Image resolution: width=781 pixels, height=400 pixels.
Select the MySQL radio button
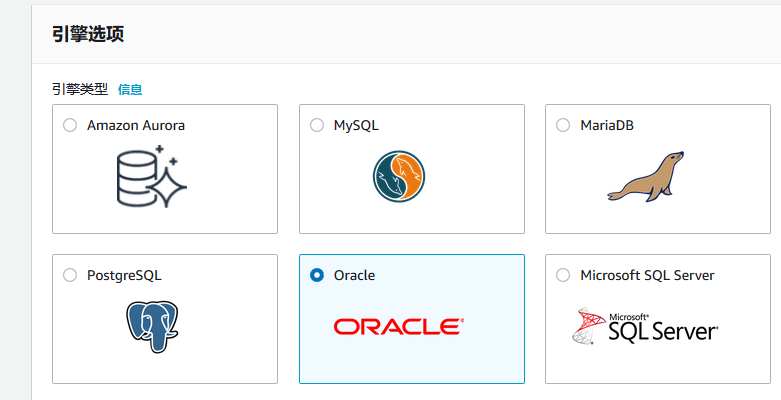[317, 125]
